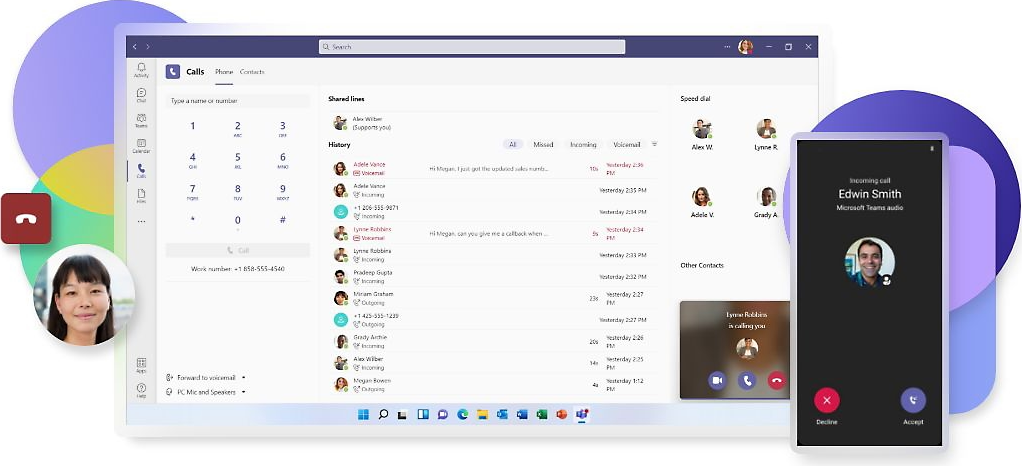Open the profile avatar in title bar

coord(745,47)
